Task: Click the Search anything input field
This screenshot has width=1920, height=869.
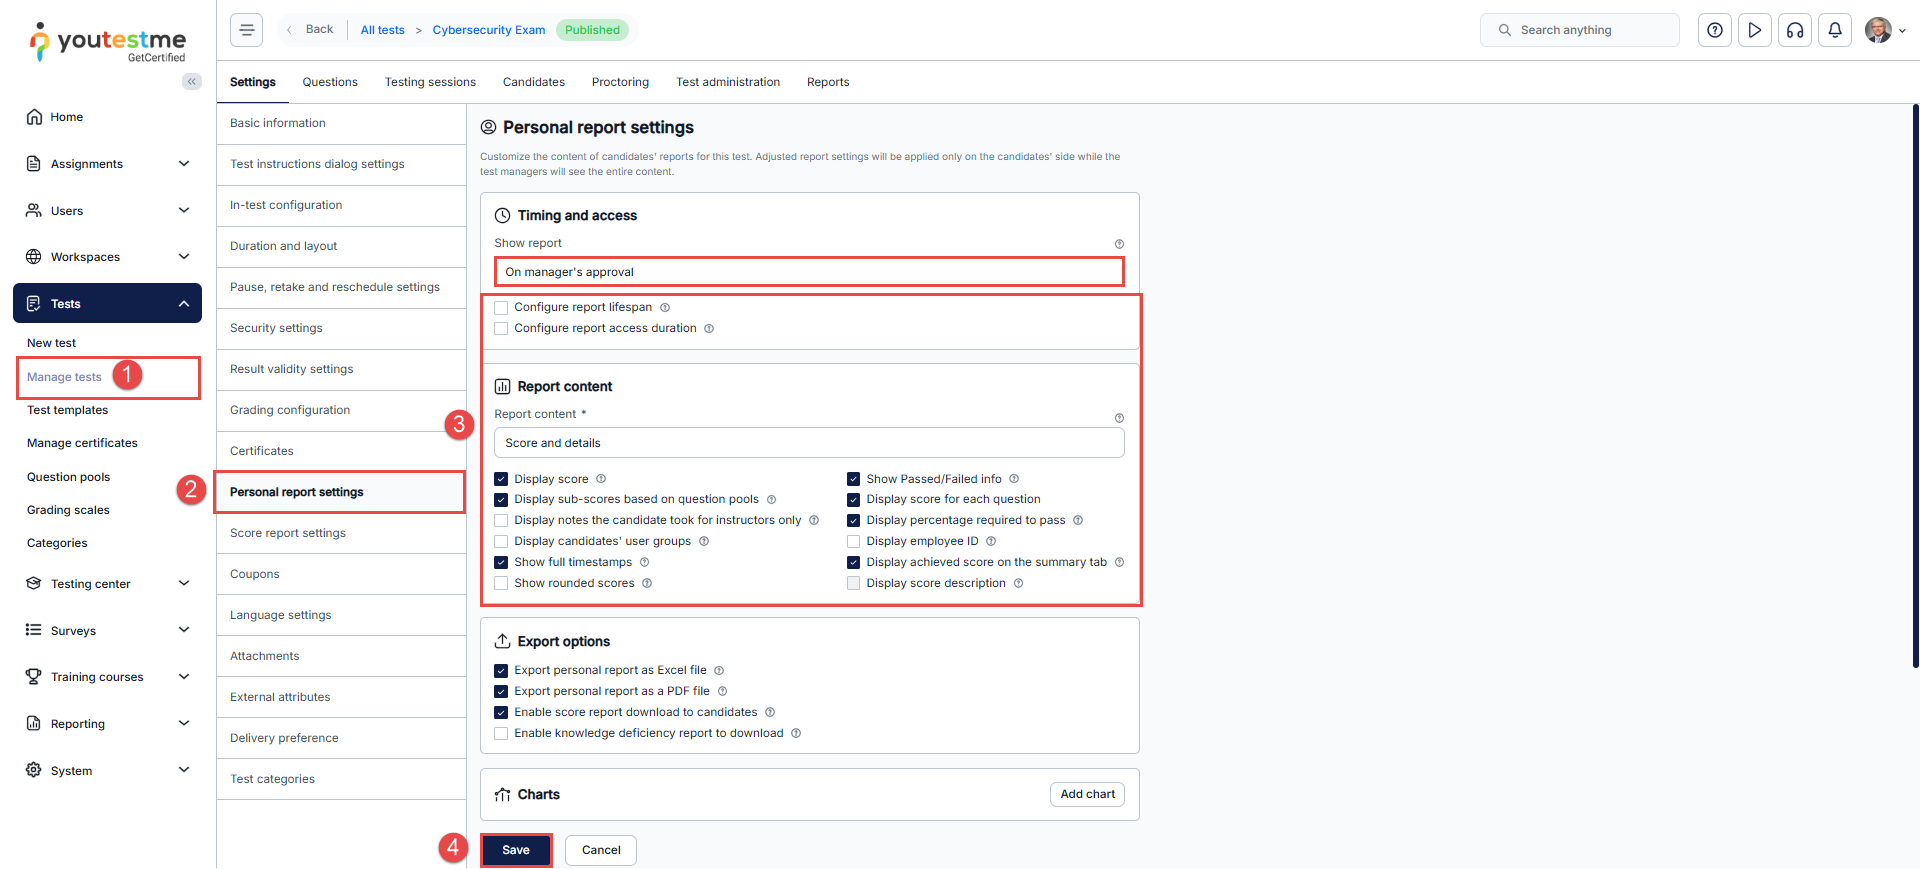Action: point(1580,30)
